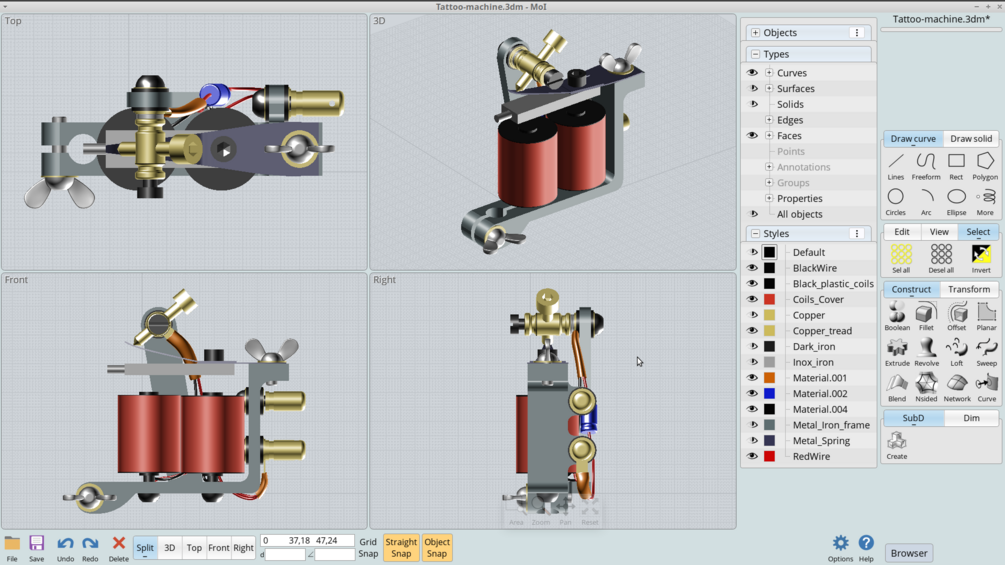Viewport: 1005px width, 565px height.
Task: Click the Invert selection icon
Action: 981,259
